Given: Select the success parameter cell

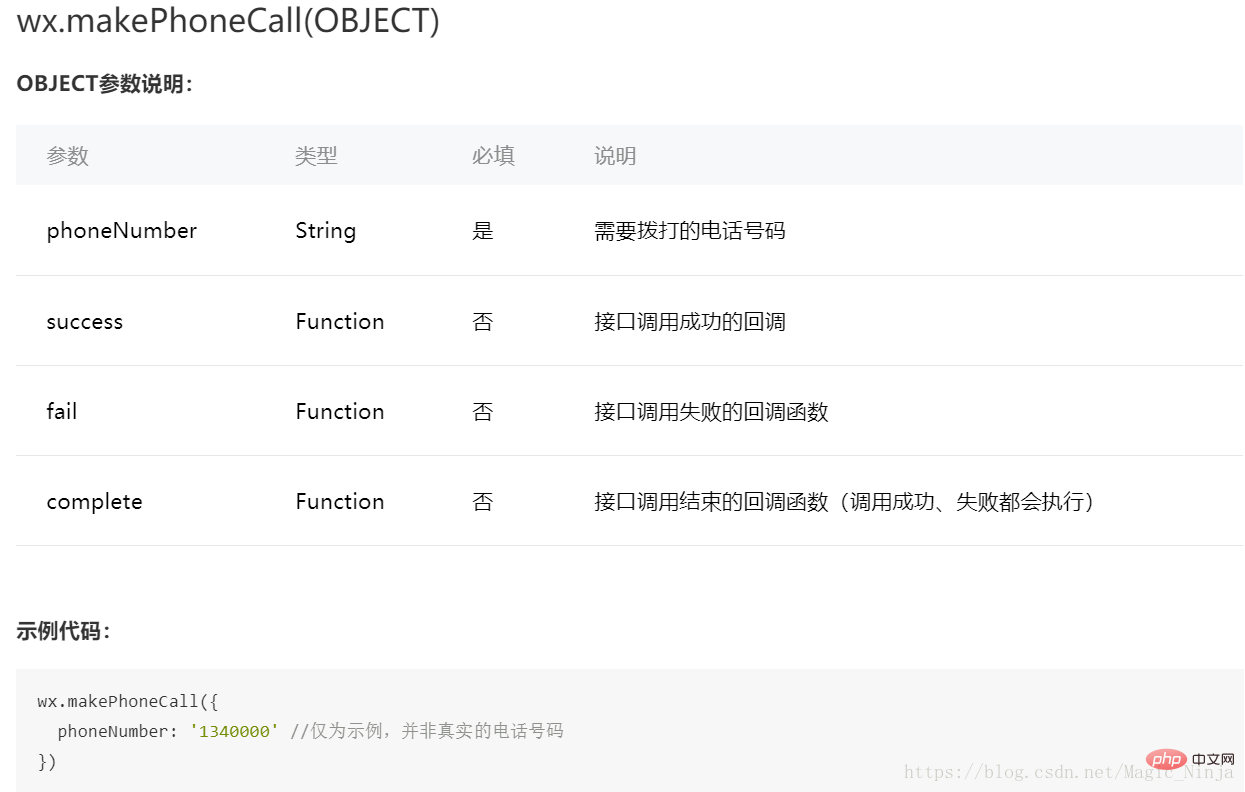Looking at the screenshot, I should tap(85, 322).
